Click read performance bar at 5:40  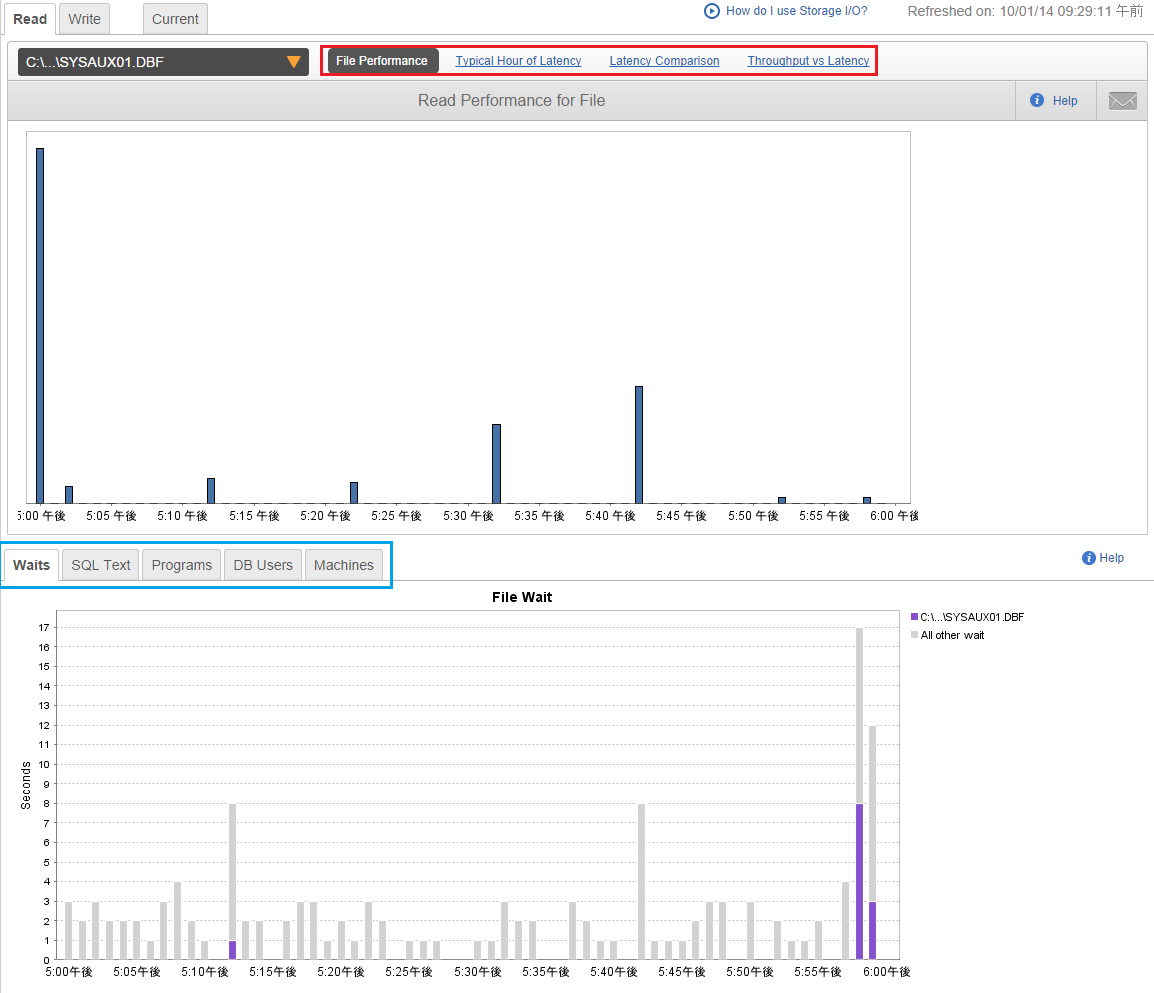(639, 445)
